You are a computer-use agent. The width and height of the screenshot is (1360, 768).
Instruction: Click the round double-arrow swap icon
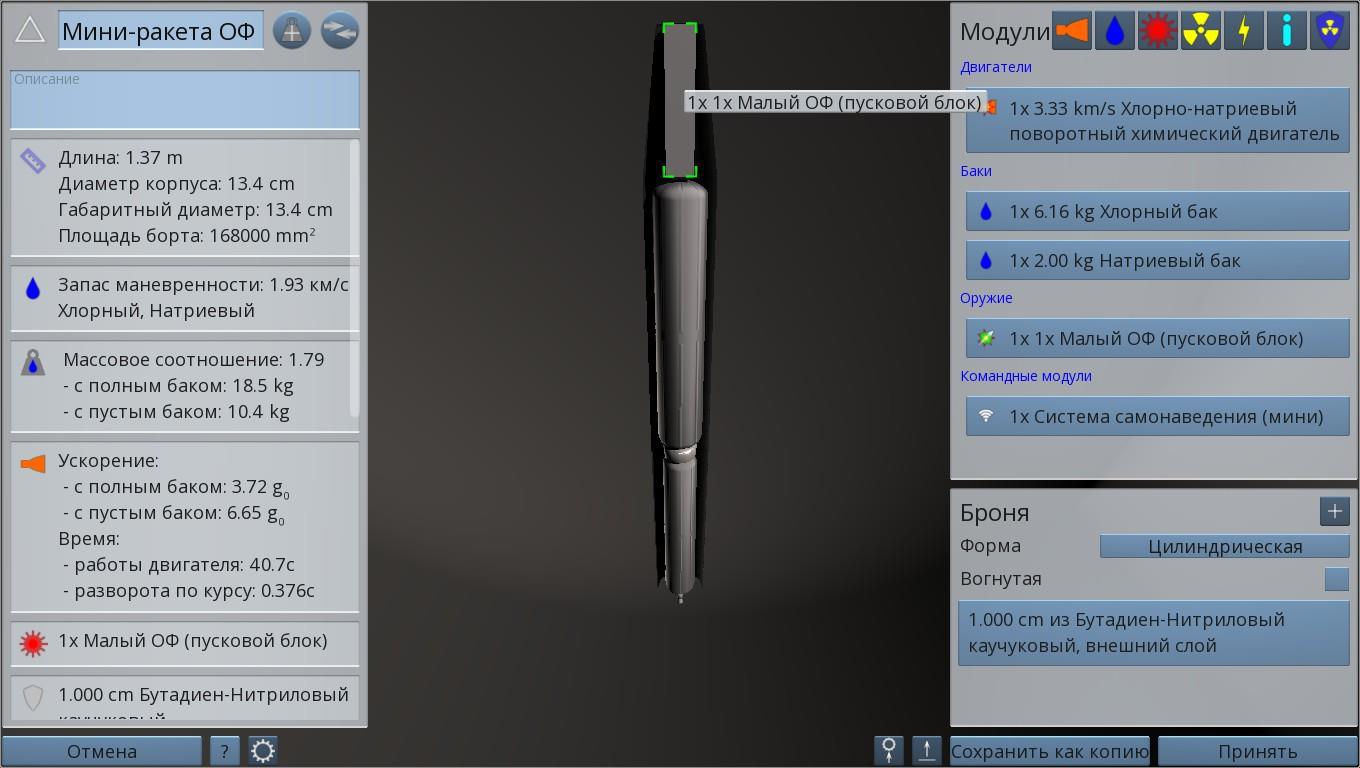pos(340,30)
